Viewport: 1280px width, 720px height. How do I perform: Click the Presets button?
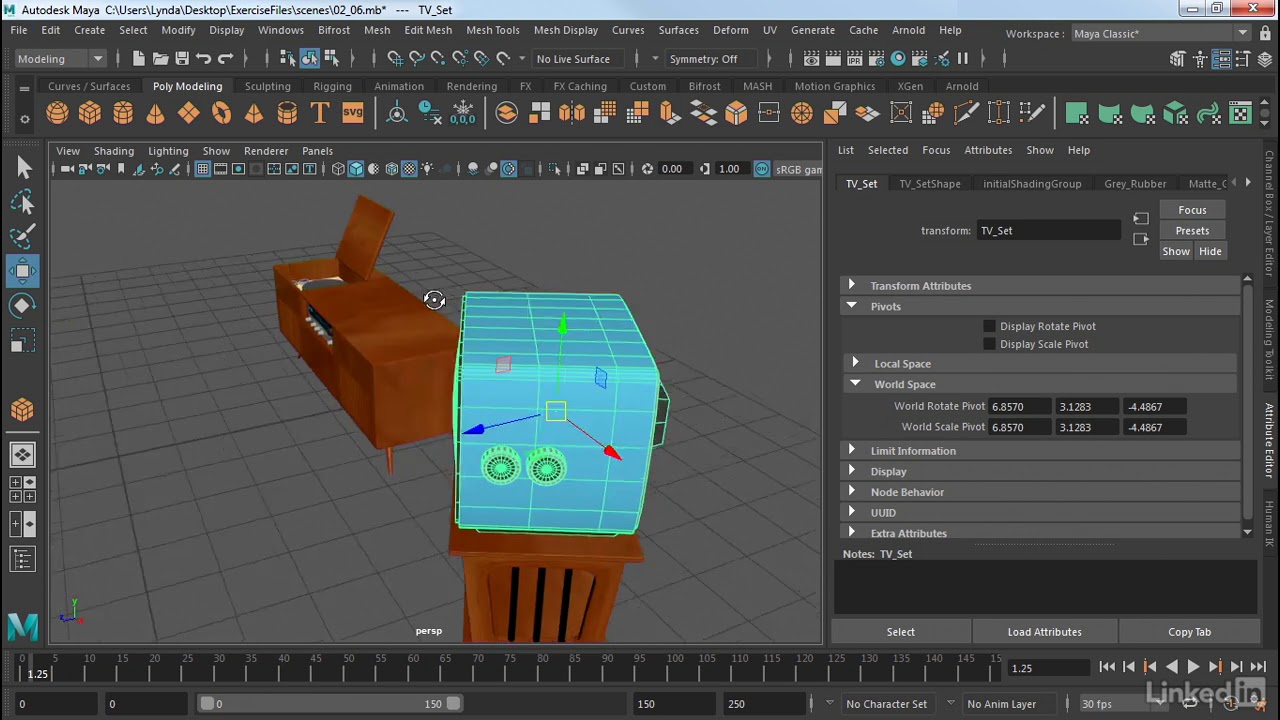point(1192,231)
